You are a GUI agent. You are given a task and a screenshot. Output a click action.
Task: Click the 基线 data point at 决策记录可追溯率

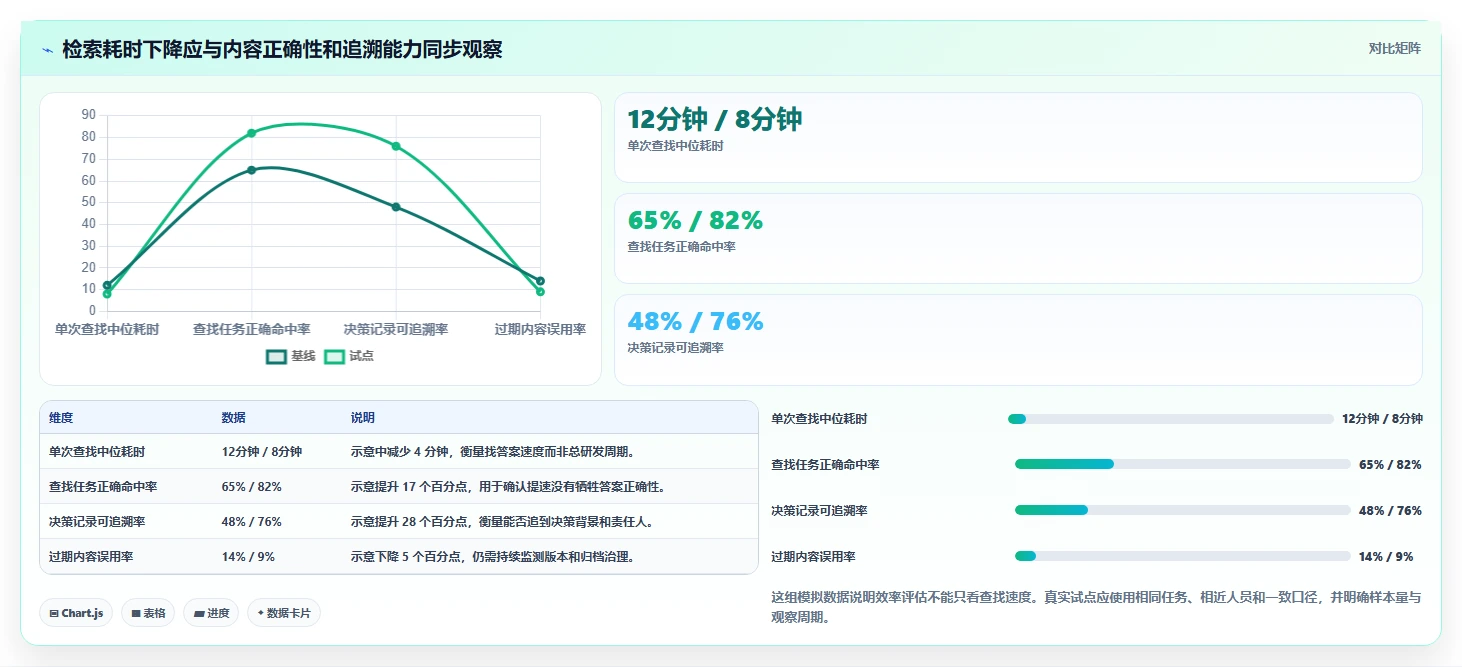(396, 207)
